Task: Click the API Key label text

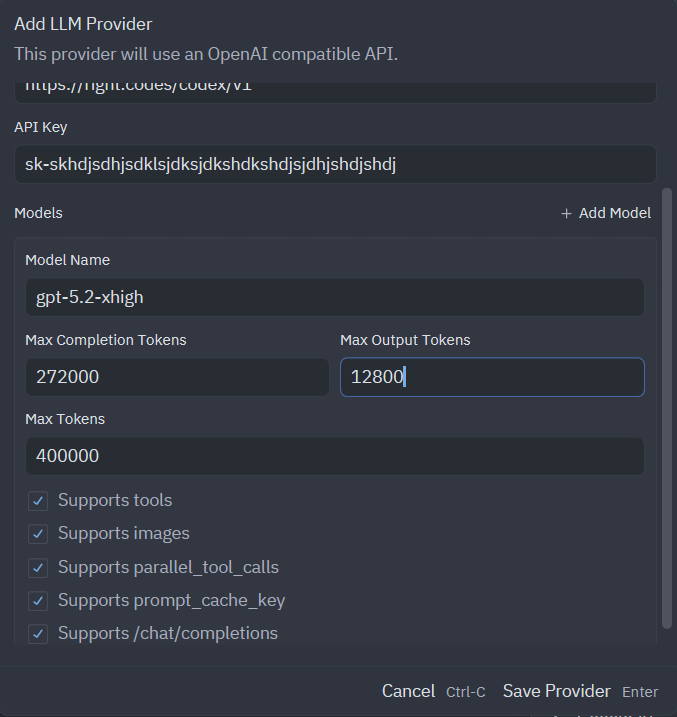Action: [41, 127]
